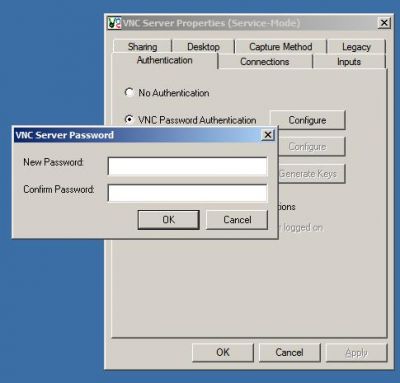Select the Authentication tab
The width and height of the screenshot is (400, 383).
[x=165, y=60]
